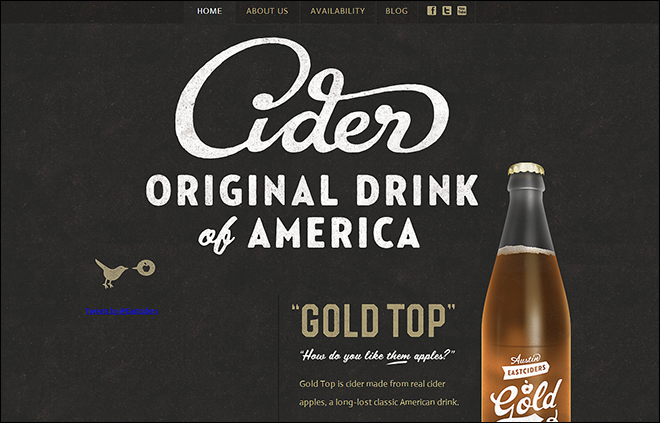The height and width of the screenshot is (423, 660).
Task: Select the "Gold Top" product heading
Action: coord(373,321)
